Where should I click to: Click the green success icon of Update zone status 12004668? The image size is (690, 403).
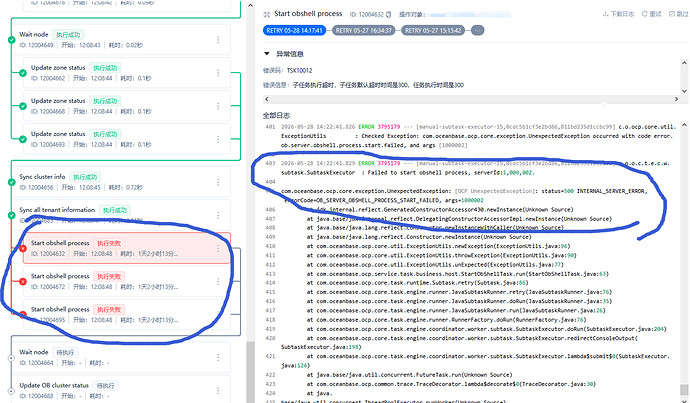(x=23, y=106)
